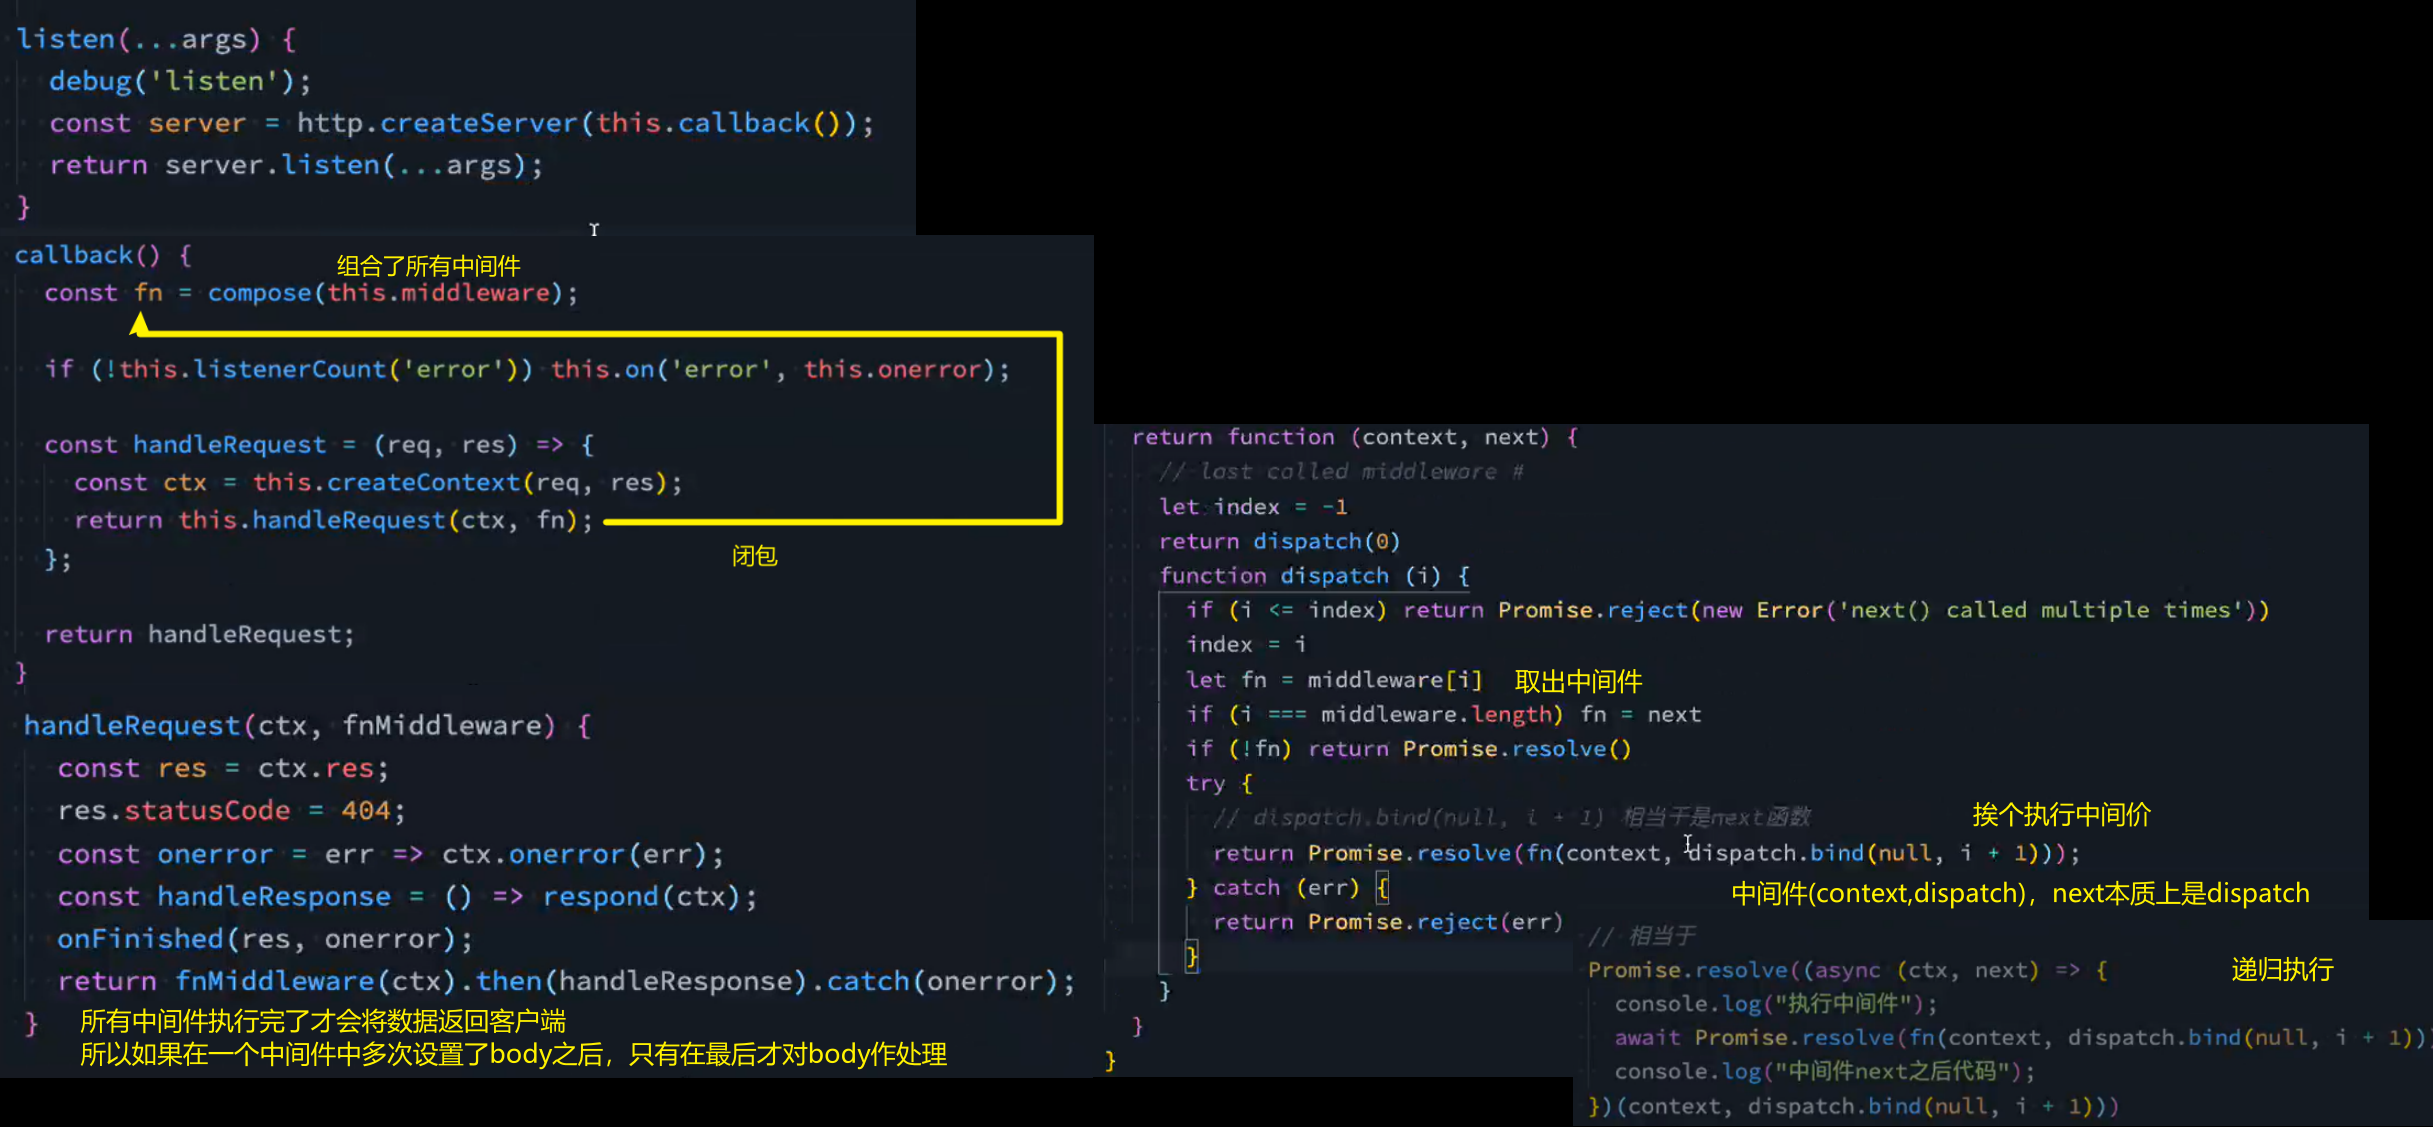The height and width of the screenshot is (1127, 2433).
Task: Click 'let fn = middleware[i]' line
Action: [x=1334, y=681]
